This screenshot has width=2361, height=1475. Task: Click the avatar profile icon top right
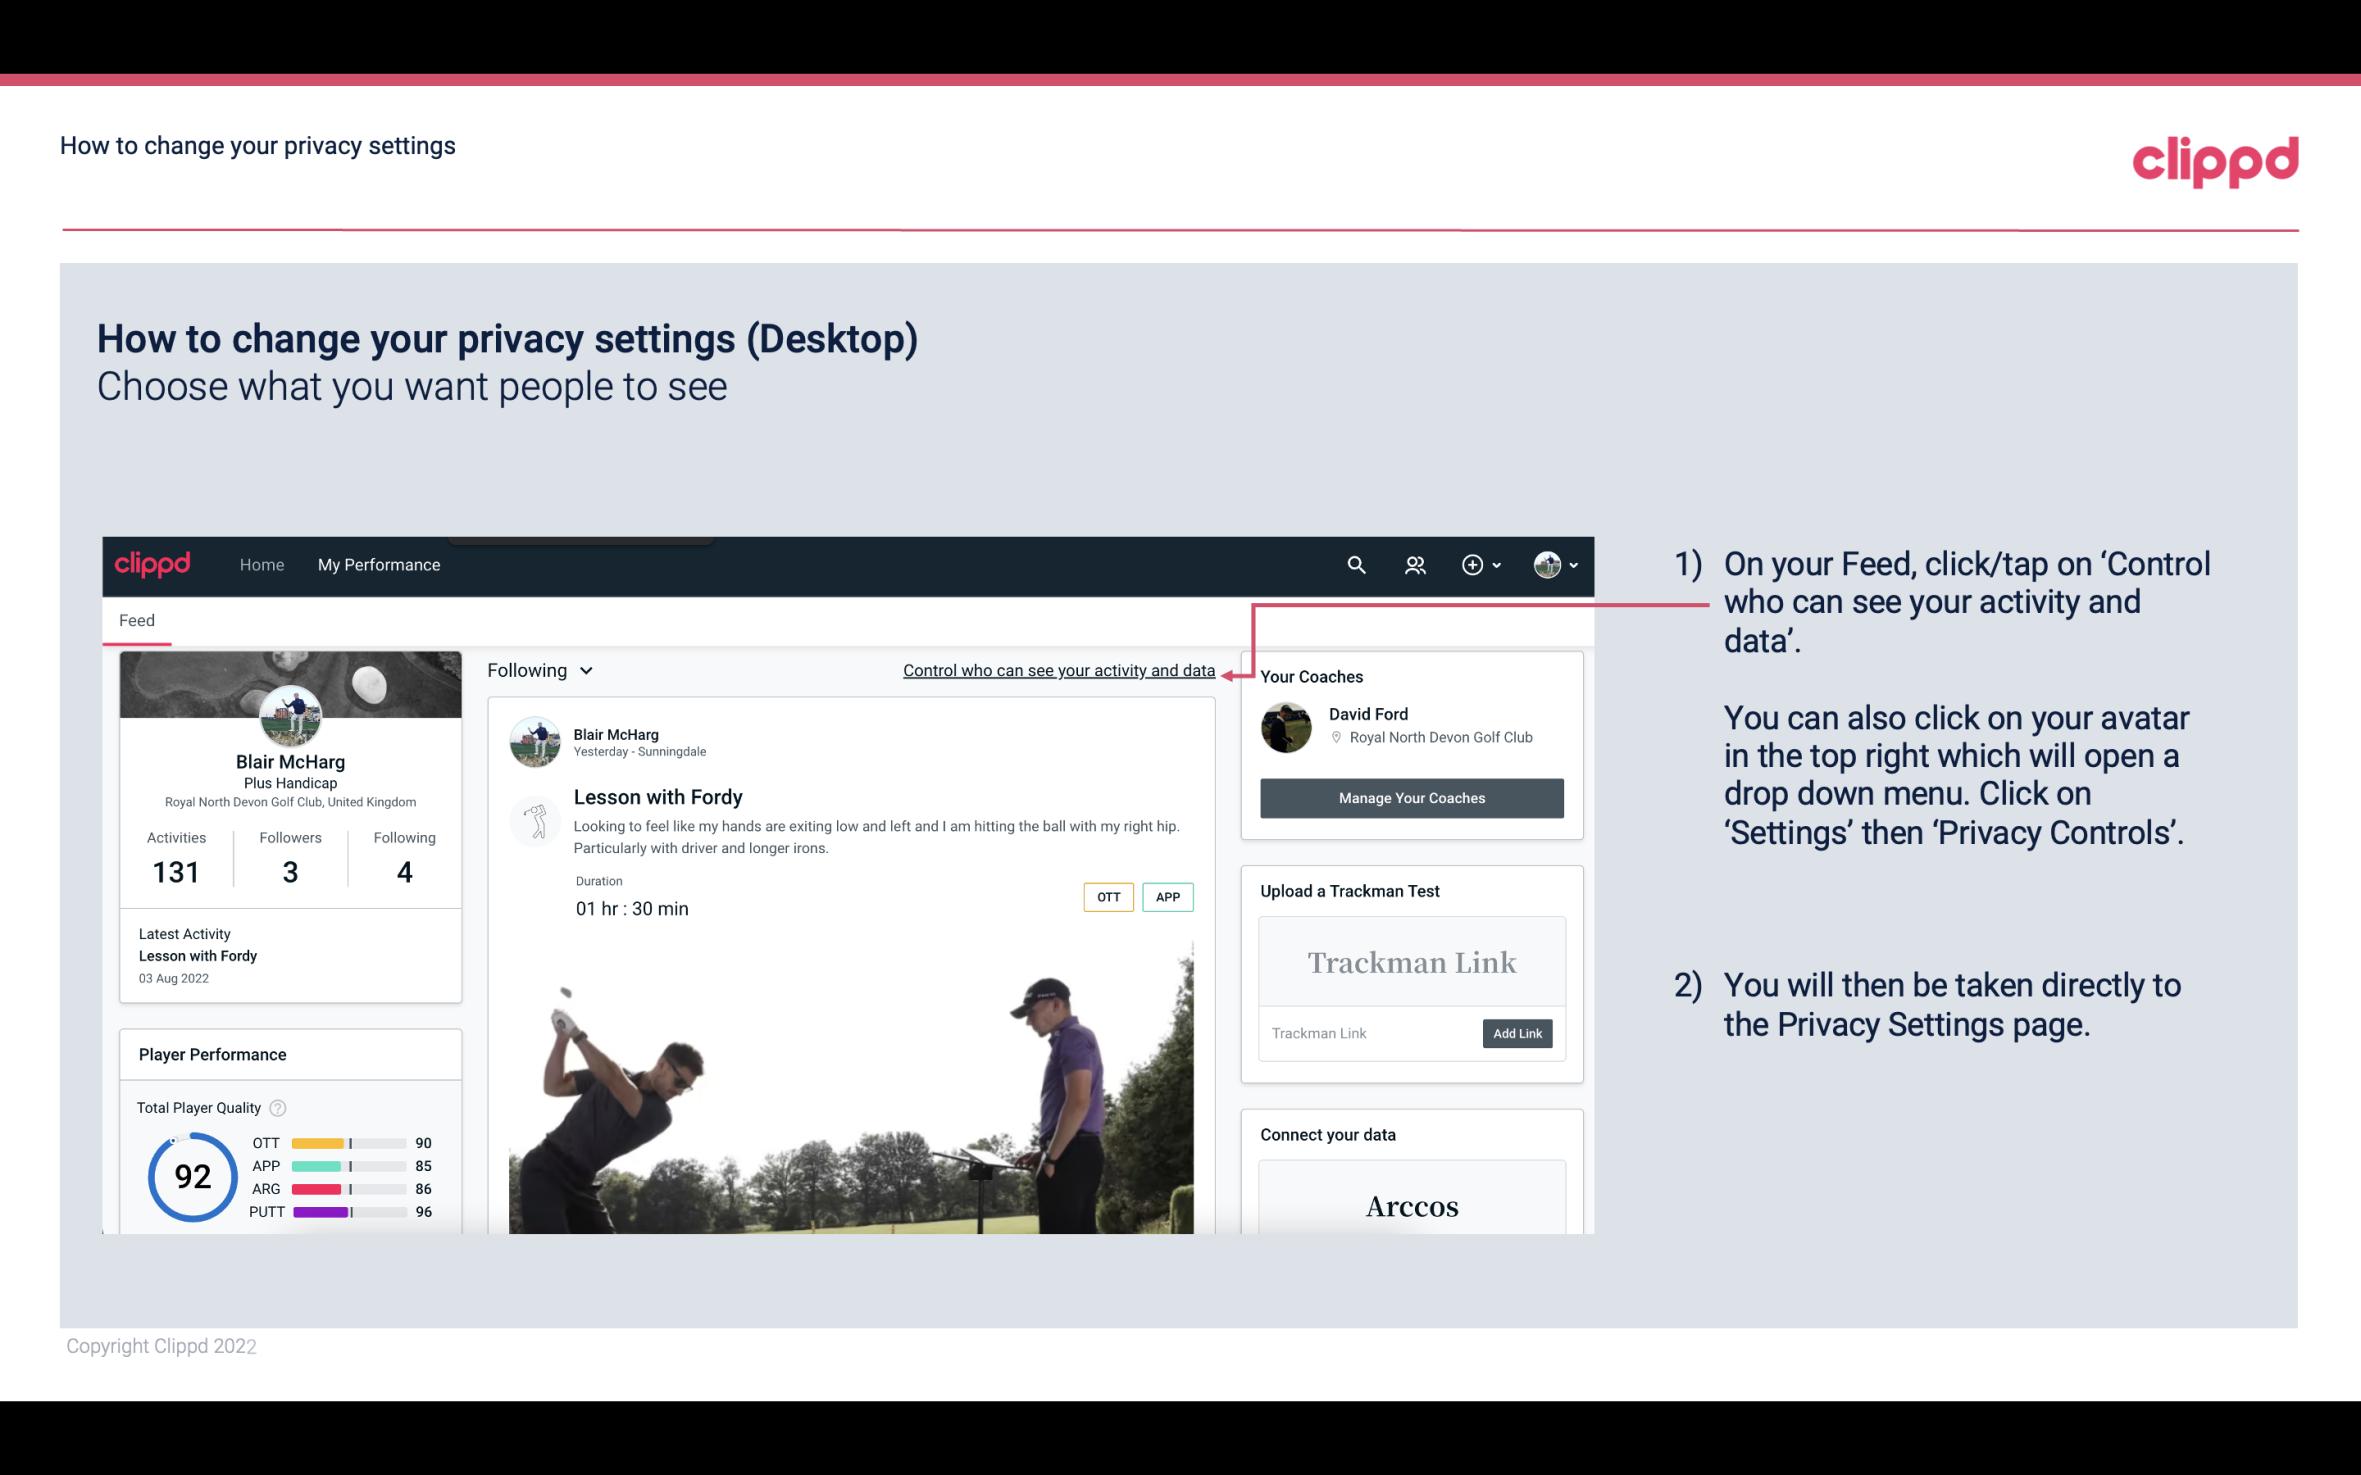click(x=1546, y=562)
